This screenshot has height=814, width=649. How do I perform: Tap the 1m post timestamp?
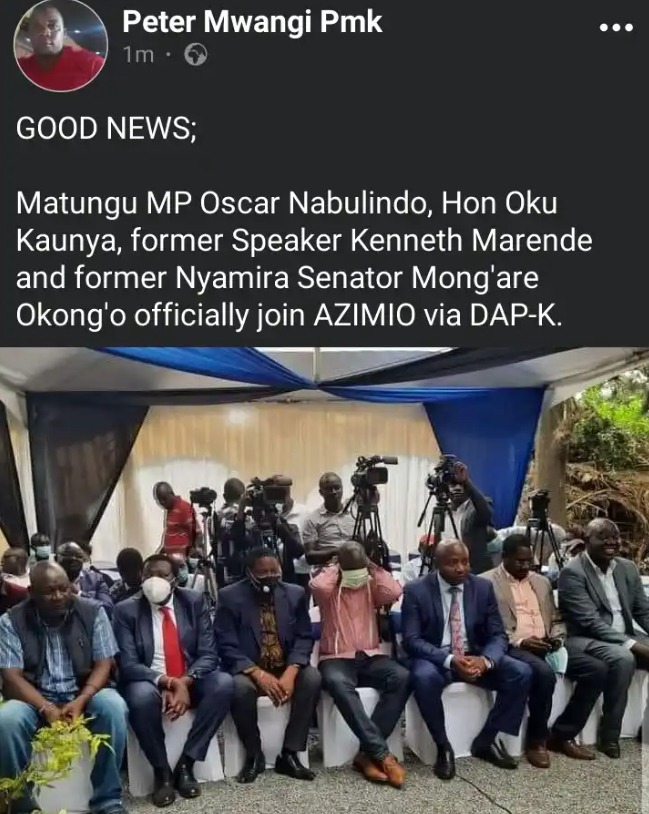[x=139, y=55]
